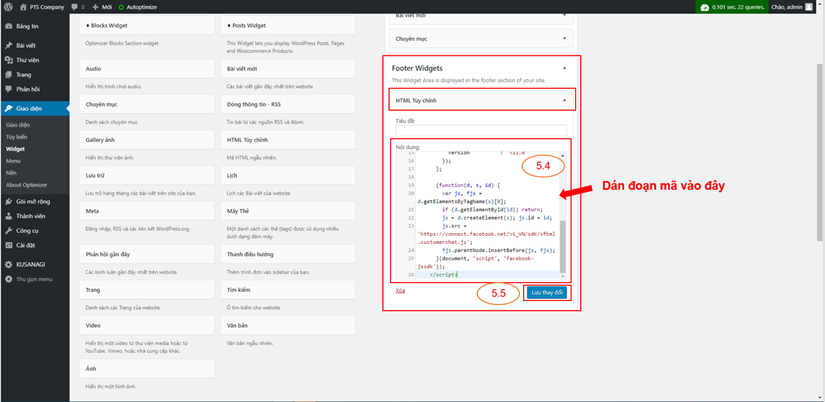Select the Audio available widget
Viewport: 825px width, 402px height.
tap(147, 69)
